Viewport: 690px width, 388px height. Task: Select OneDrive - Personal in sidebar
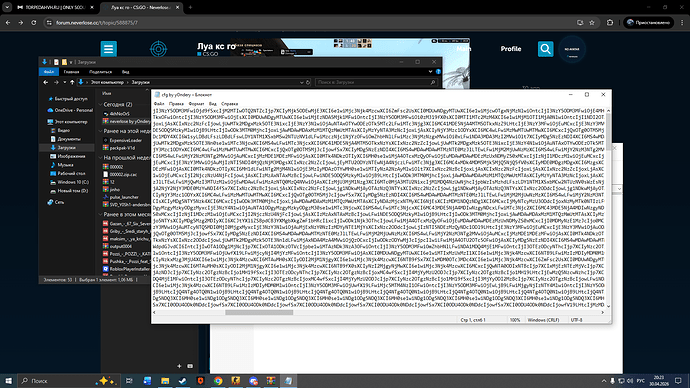click(70, 110)
